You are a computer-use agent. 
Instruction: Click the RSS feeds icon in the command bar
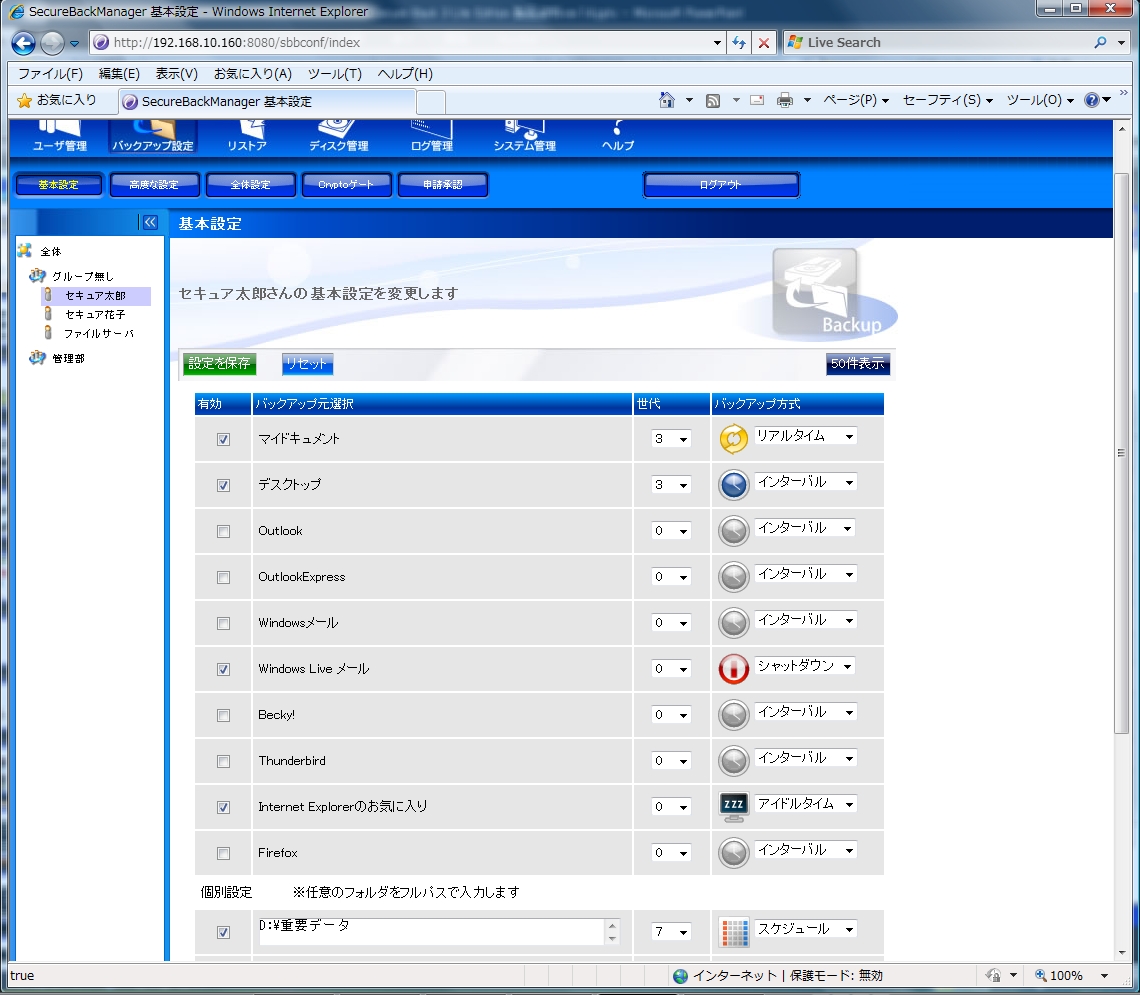tap(713, 100)
